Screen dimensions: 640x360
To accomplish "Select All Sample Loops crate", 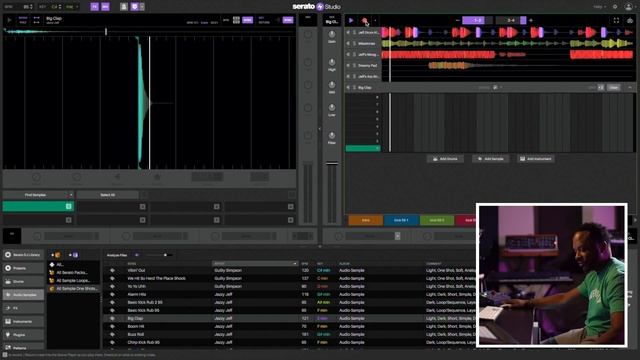I will 73,280.
